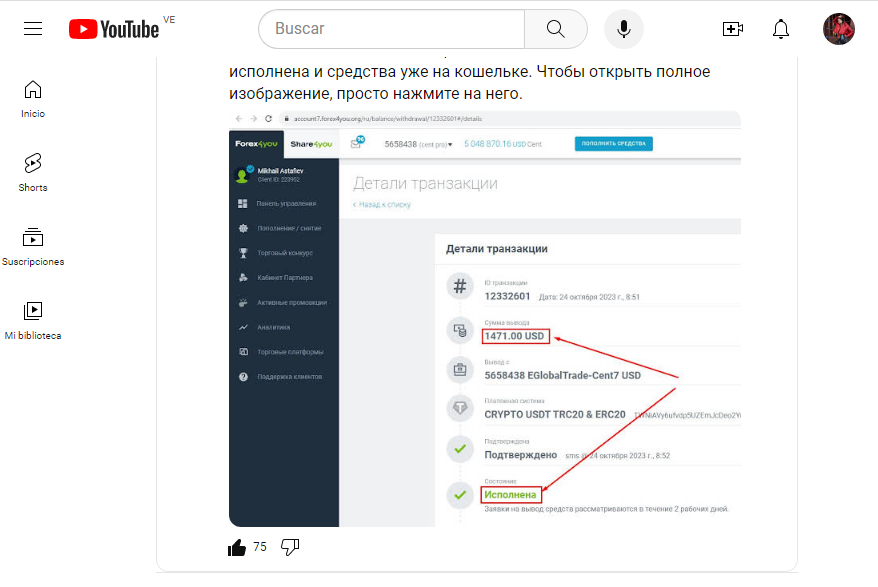Open the account avatar menu
878x587 pixels.
pos(839,29)
